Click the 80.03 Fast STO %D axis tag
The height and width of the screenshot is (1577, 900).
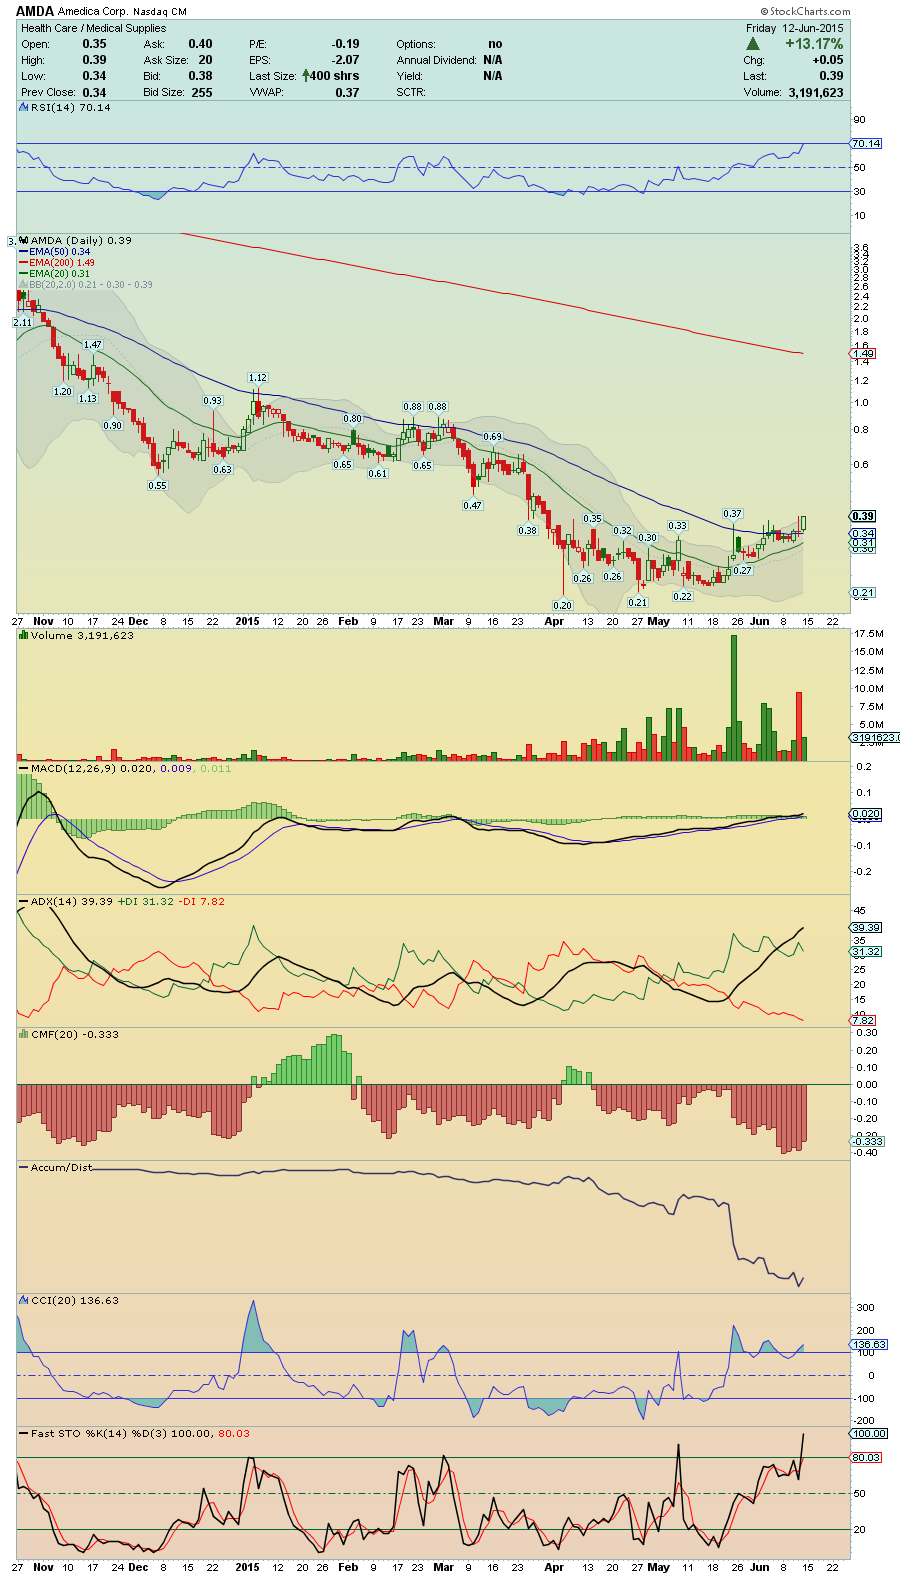(x=866, y=1458)
